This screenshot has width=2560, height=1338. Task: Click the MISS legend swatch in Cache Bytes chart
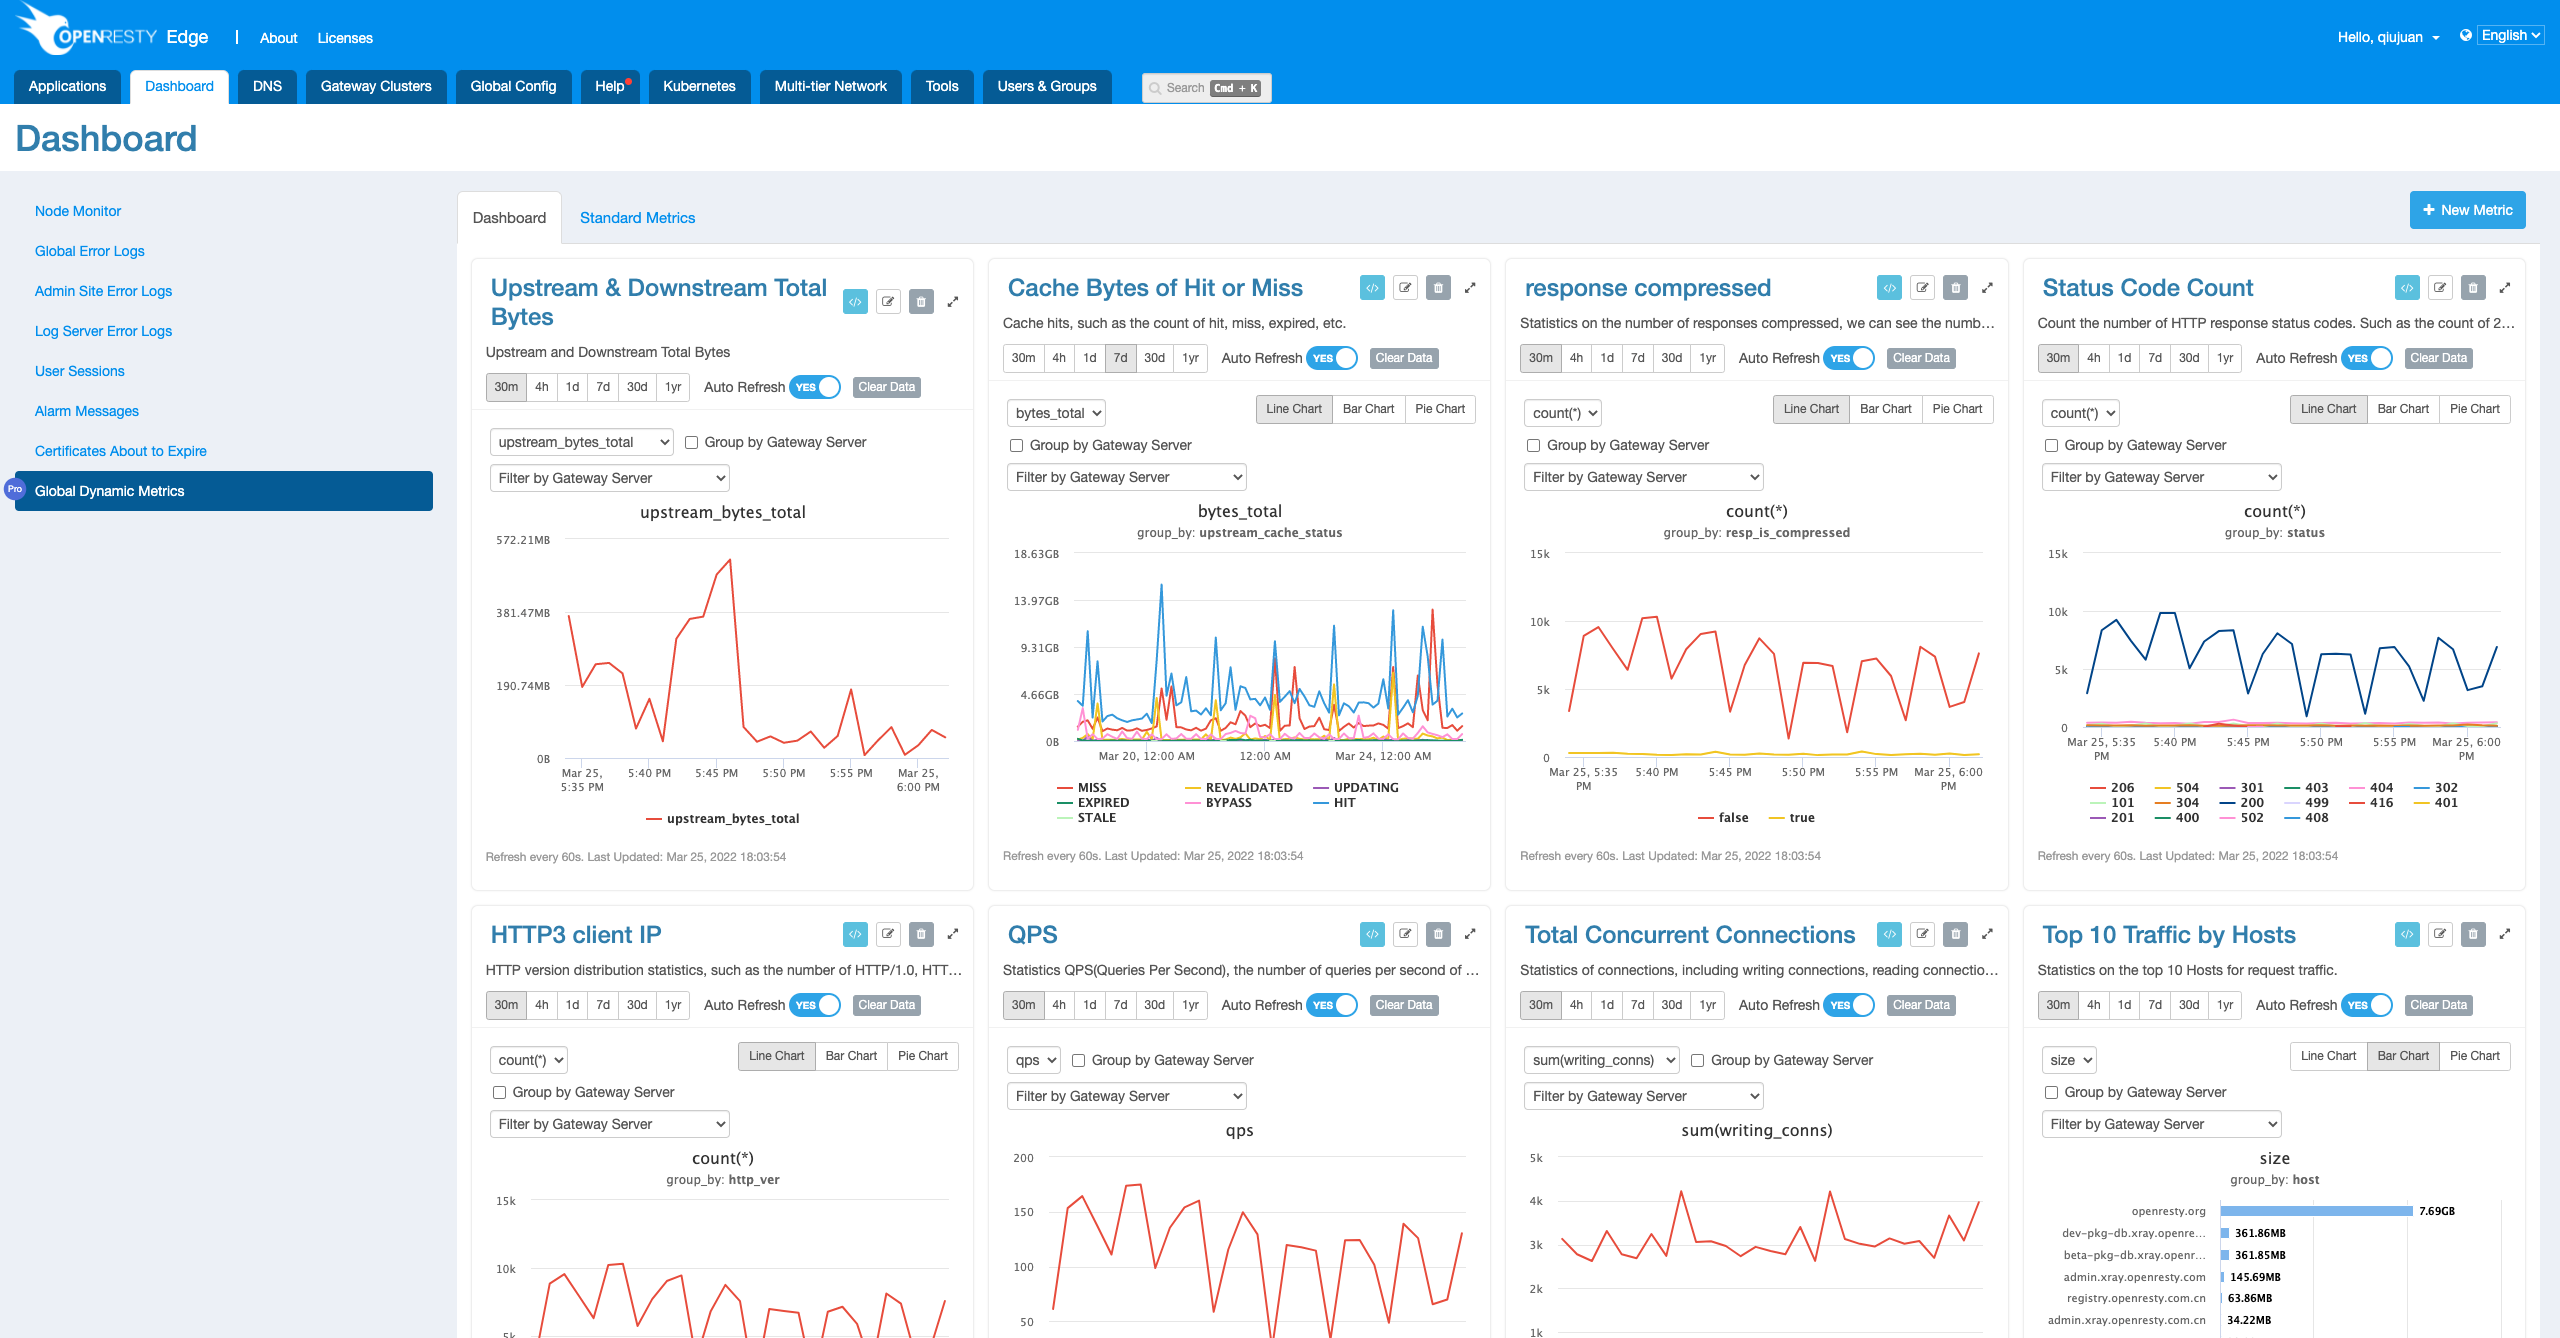(x=1065, y=788)
